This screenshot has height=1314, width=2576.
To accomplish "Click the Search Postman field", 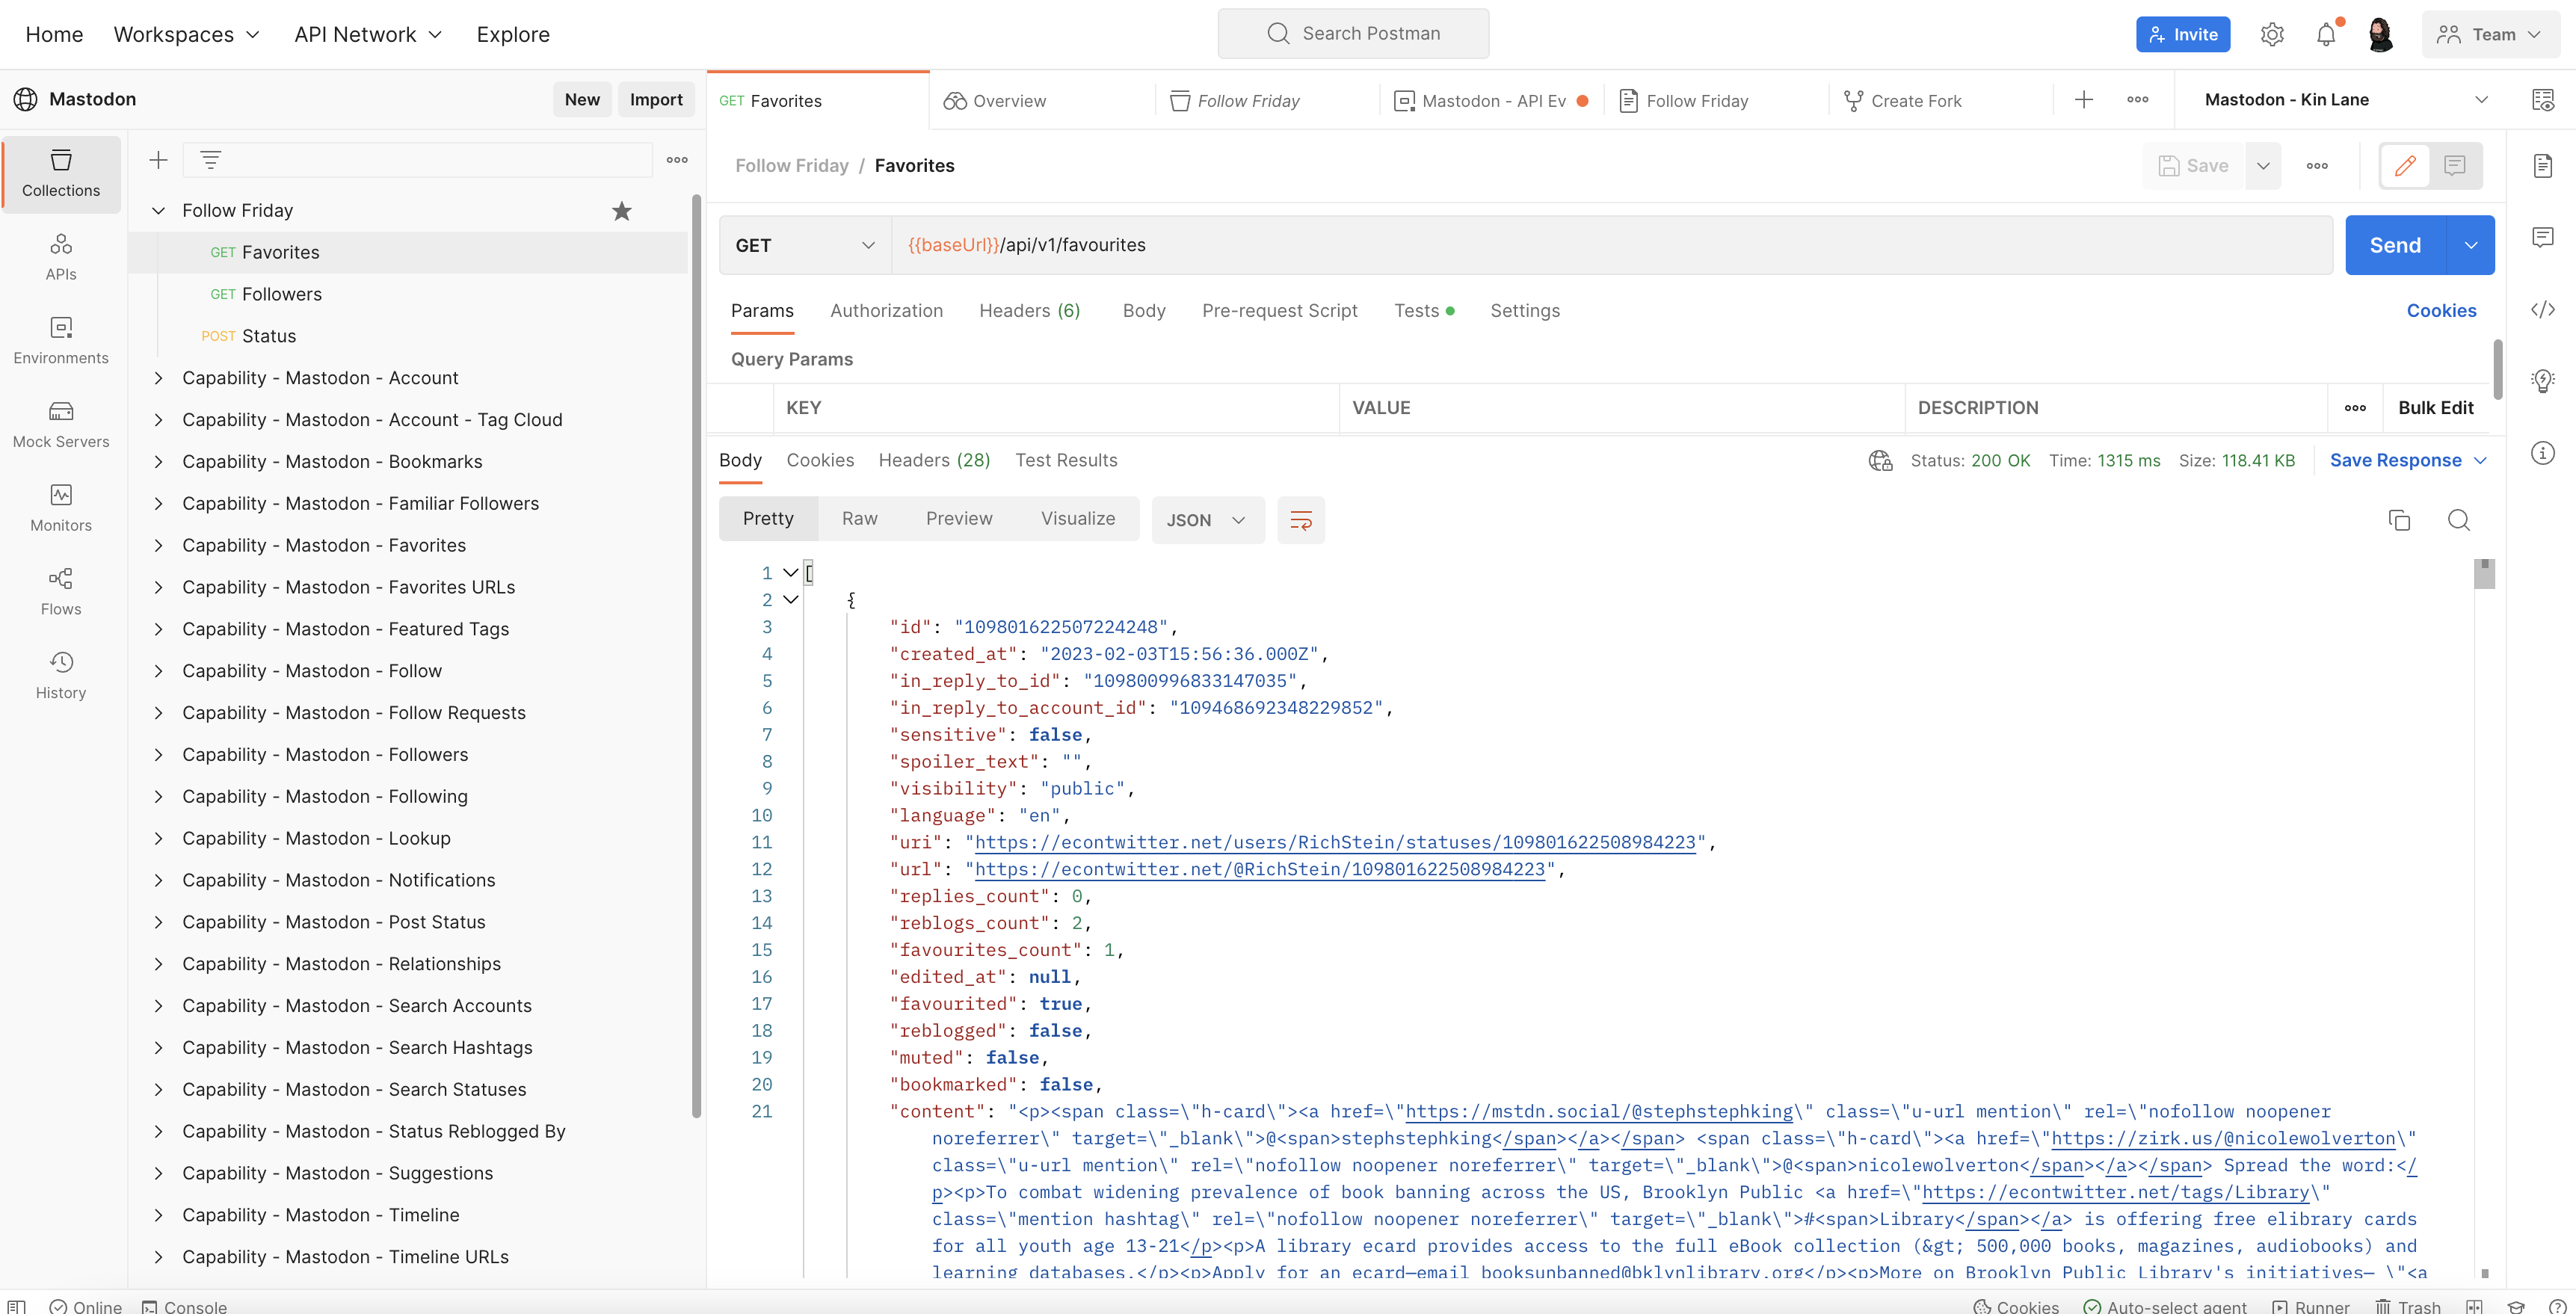I will coord(1353,34).
